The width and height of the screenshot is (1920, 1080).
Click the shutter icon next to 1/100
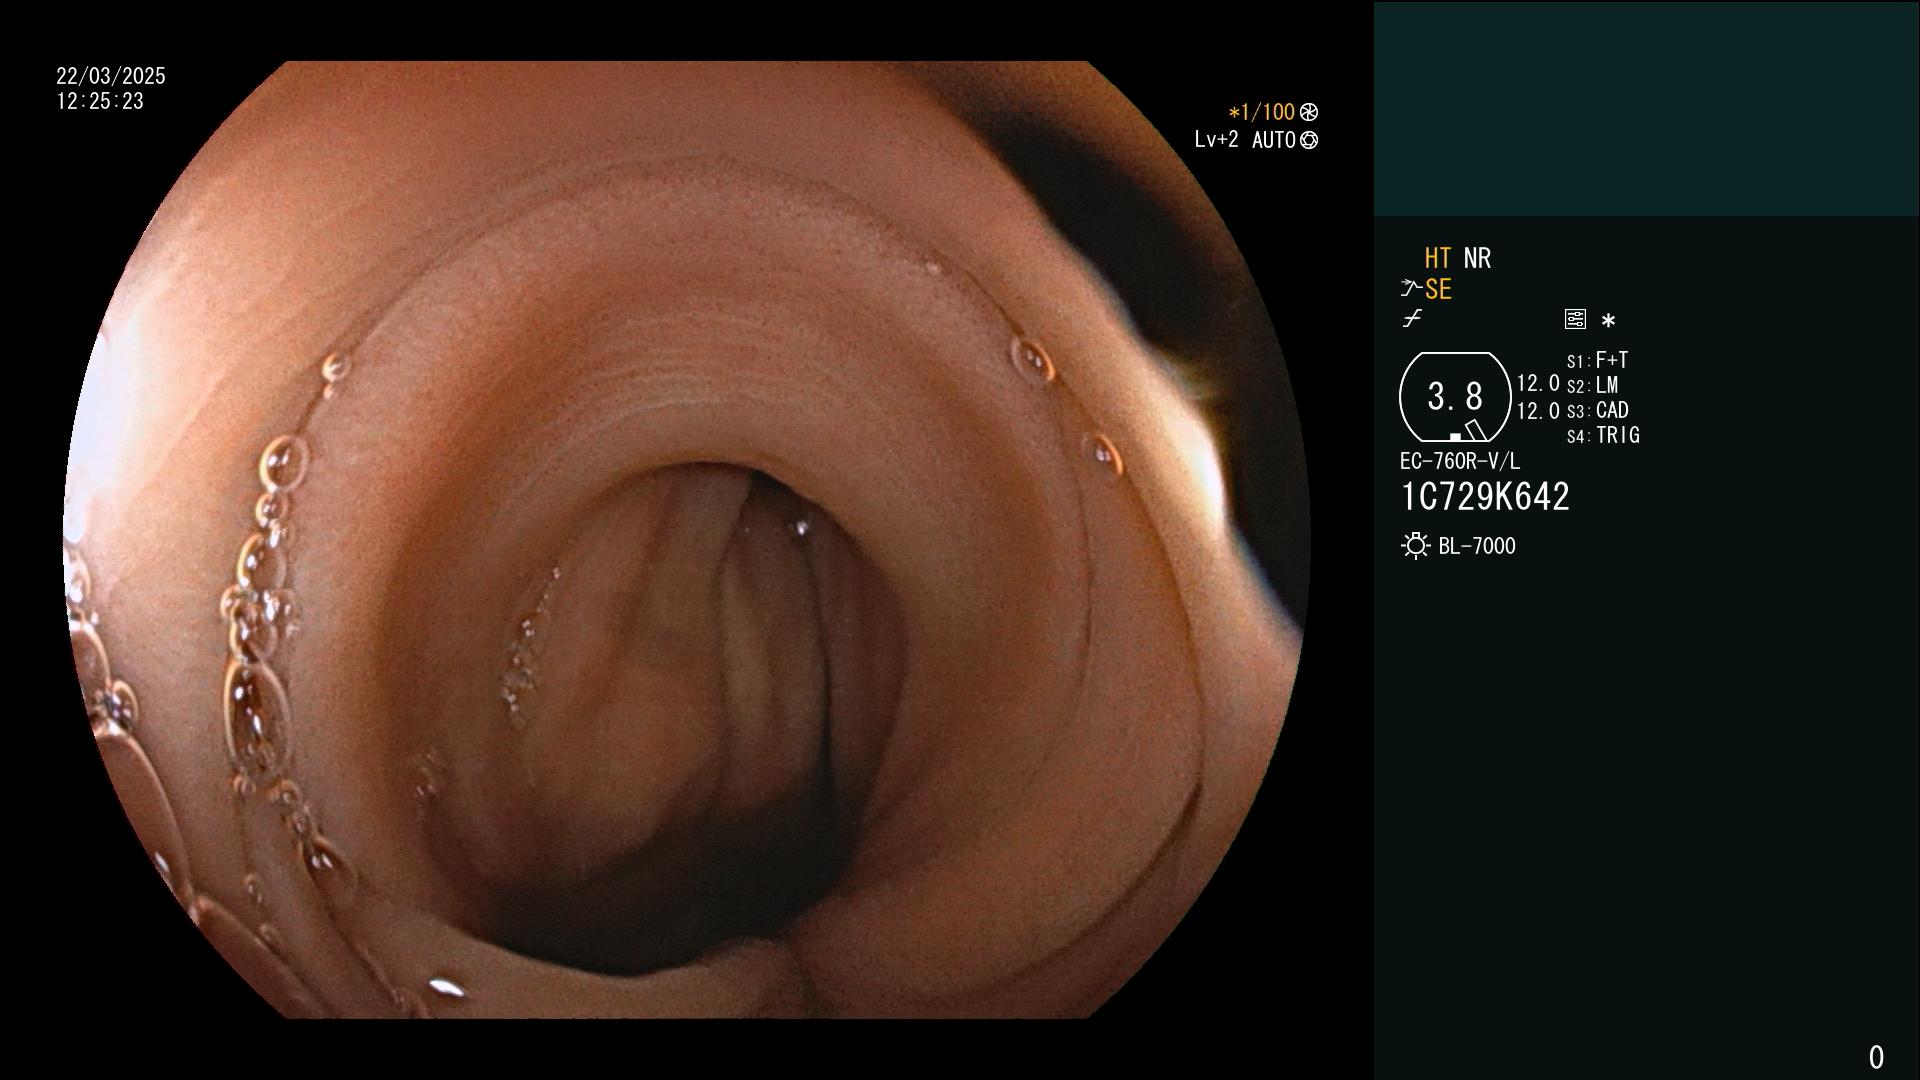coord(1309,112)
